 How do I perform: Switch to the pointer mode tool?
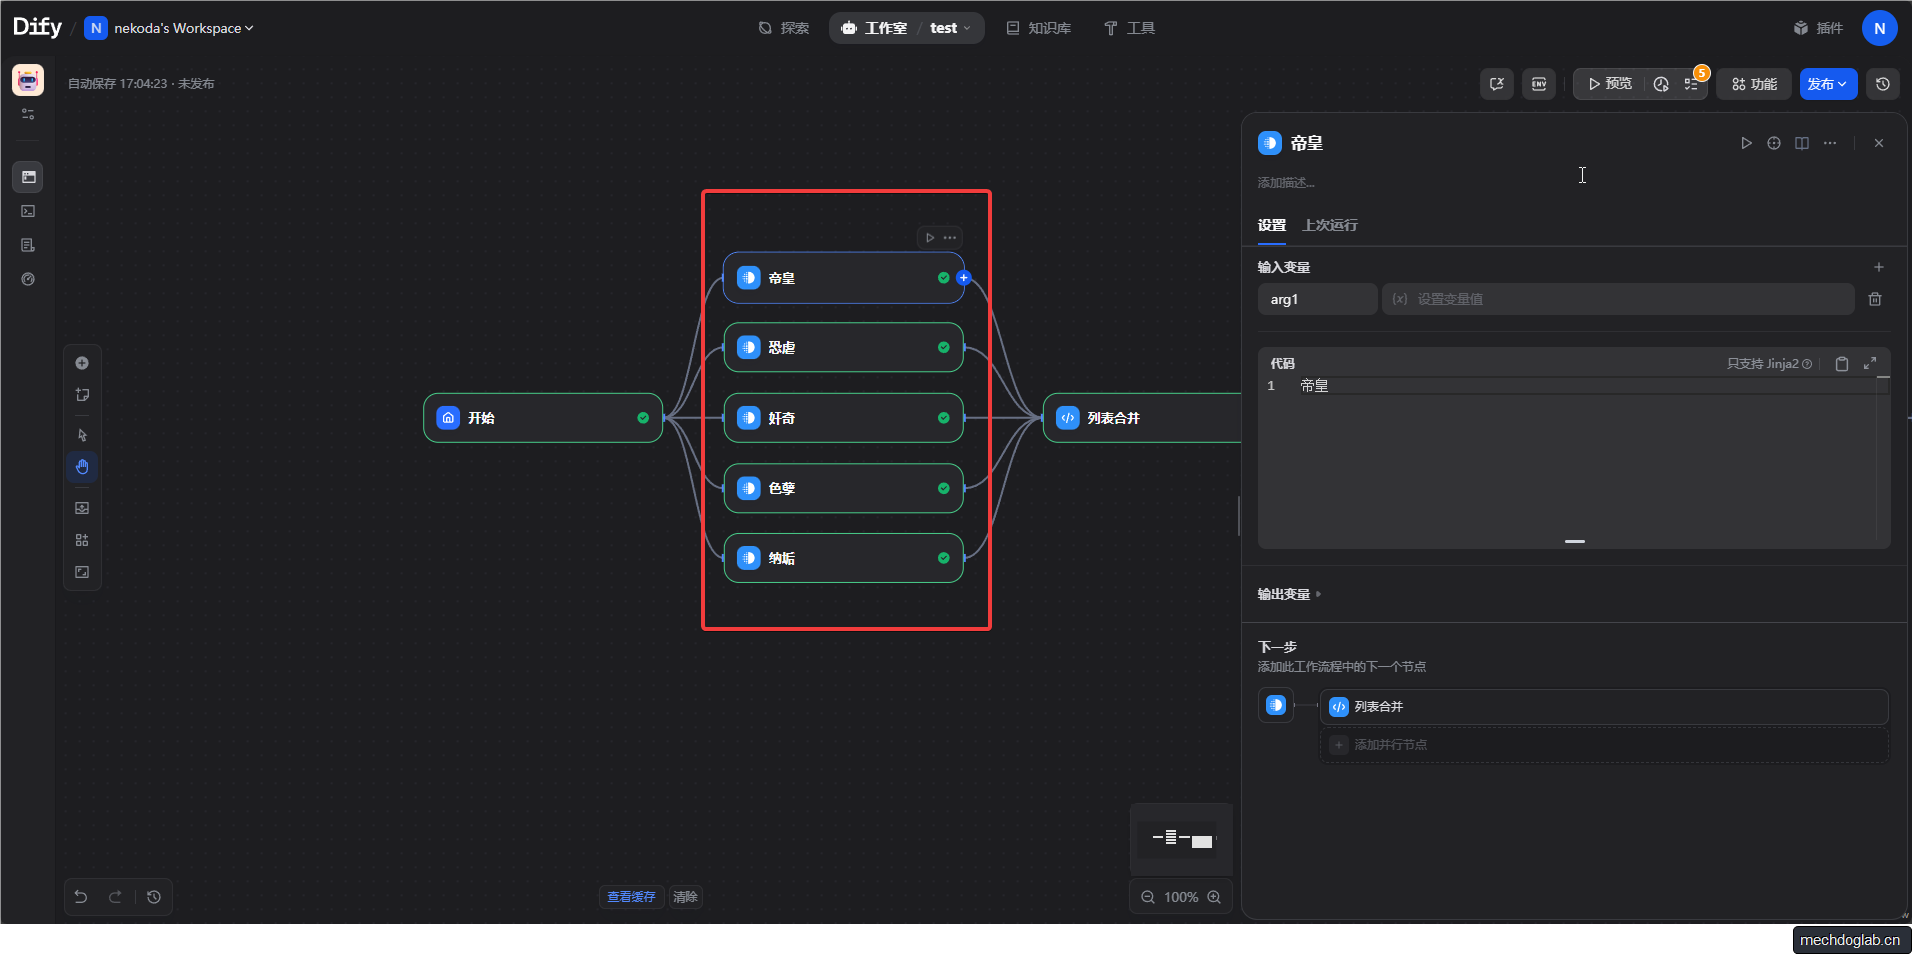[x=82, y=435]
